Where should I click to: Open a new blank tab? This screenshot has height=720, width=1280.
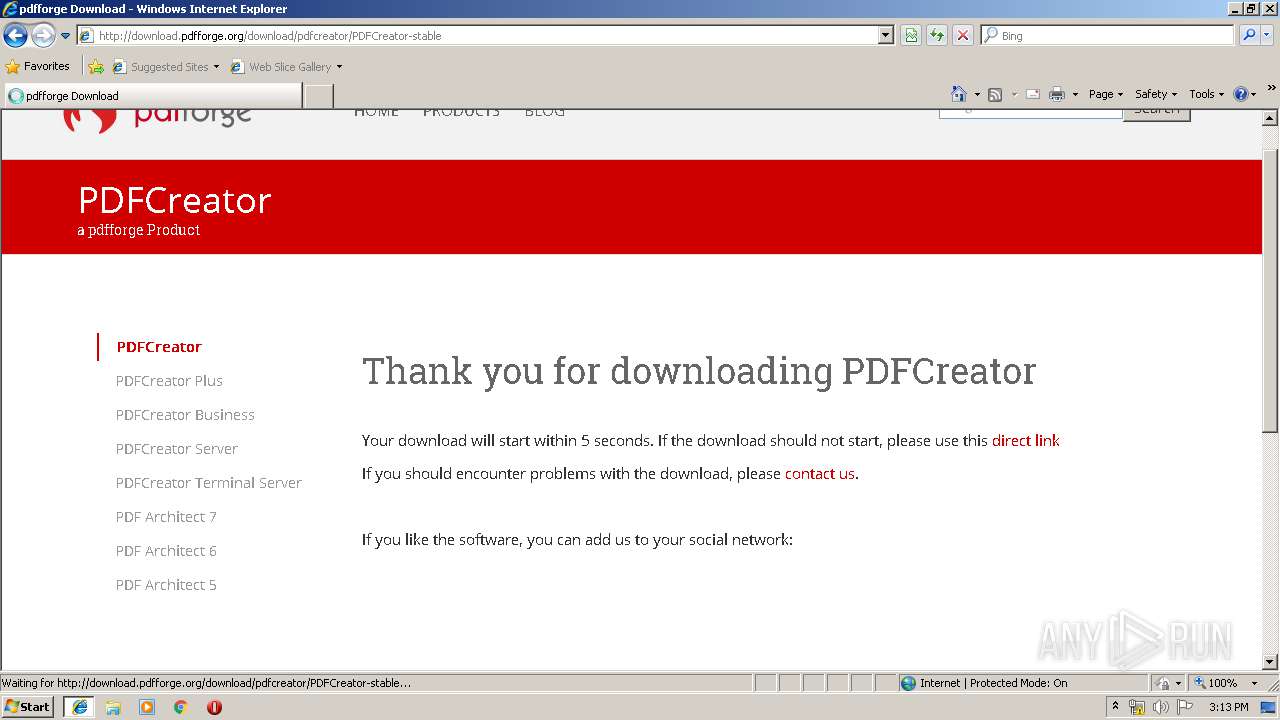click(x=318, y=96)
